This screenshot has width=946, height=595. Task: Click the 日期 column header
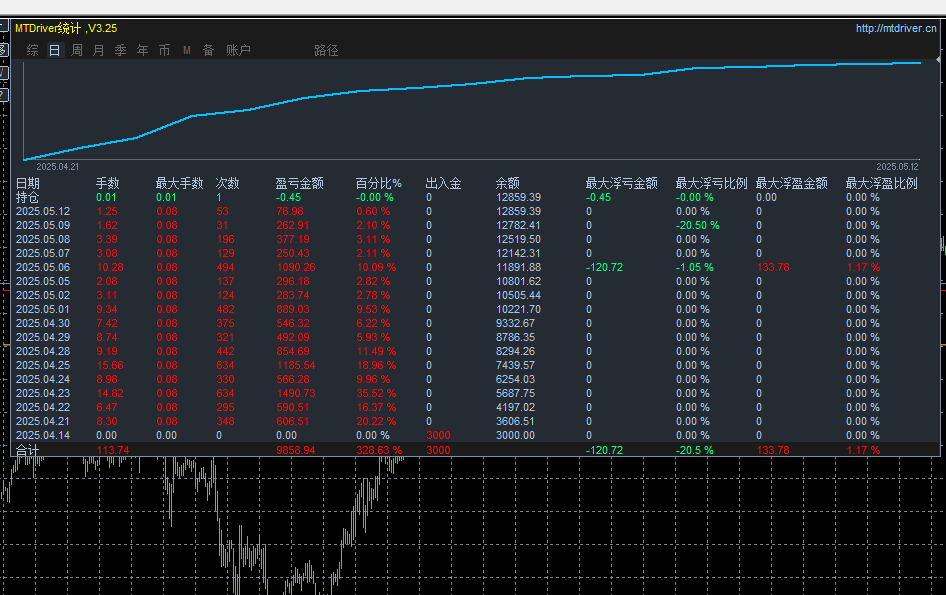tap(28, 183)
